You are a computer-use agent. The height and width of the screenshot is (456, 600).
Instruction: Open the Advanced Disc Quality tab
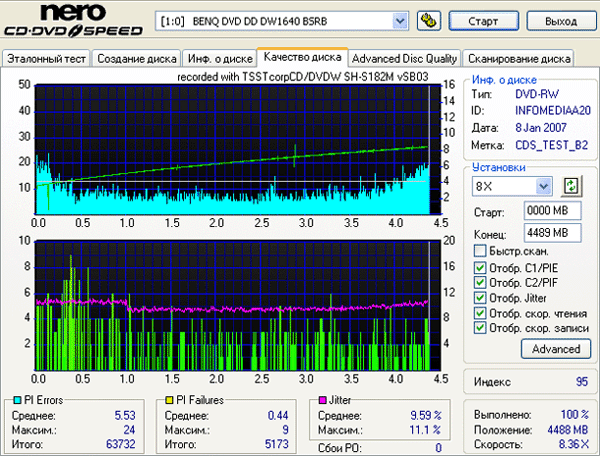(405, 59)
